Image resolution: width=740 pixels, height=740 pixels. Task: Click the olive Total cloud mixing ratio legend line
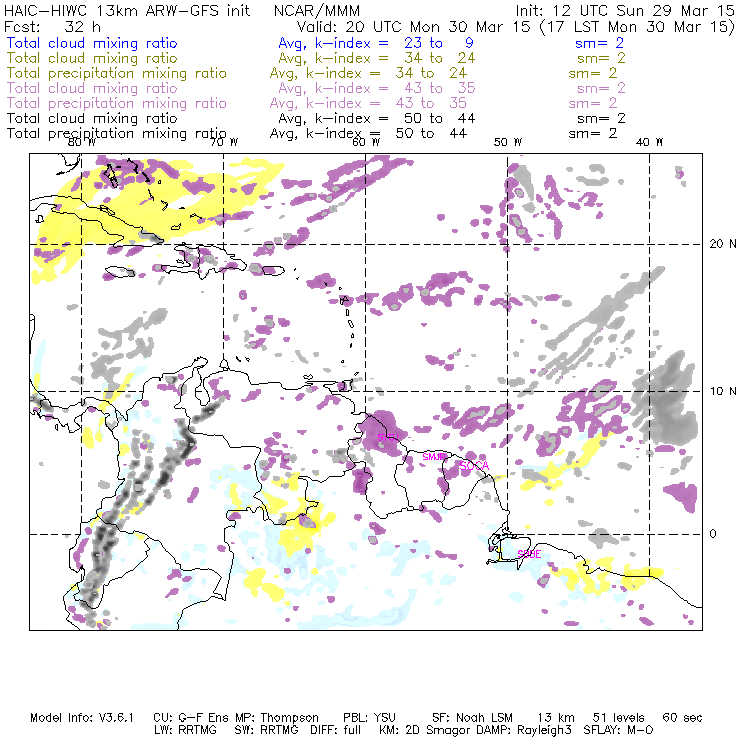[92, 58]
